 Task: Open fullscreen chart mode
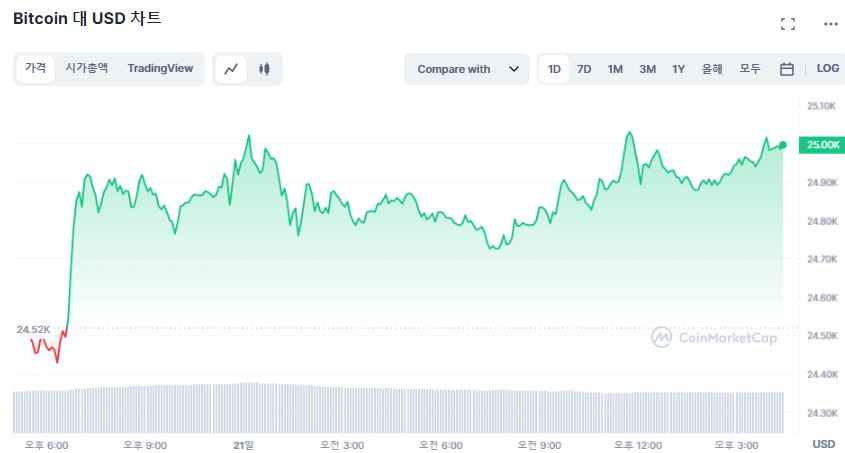pyautogui.click(x=787, y=24)
